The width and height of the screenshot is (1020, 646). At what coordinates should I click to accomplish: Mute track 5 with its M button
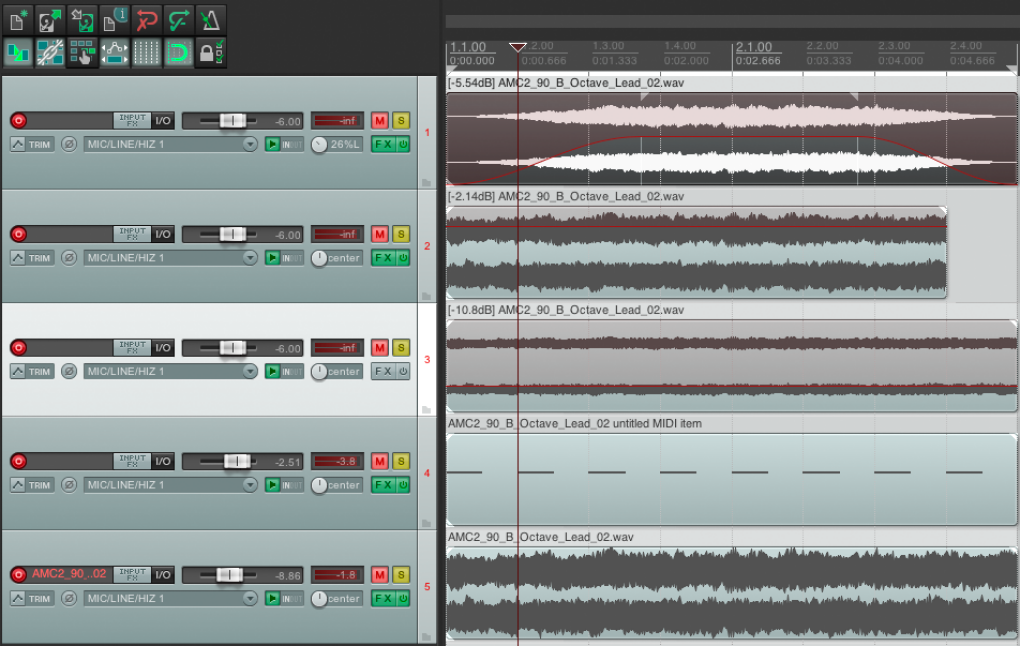380,574
